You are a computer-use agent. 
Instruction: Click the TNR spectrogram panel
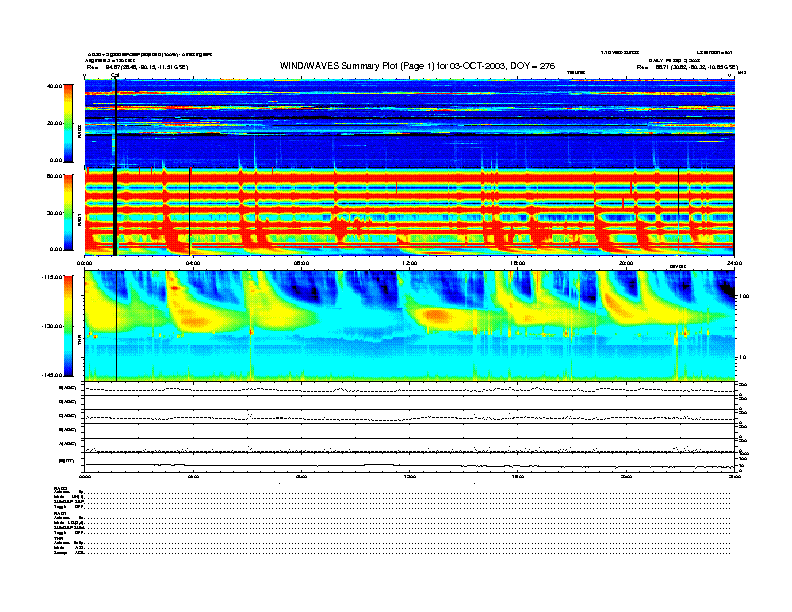click(410, 326)
